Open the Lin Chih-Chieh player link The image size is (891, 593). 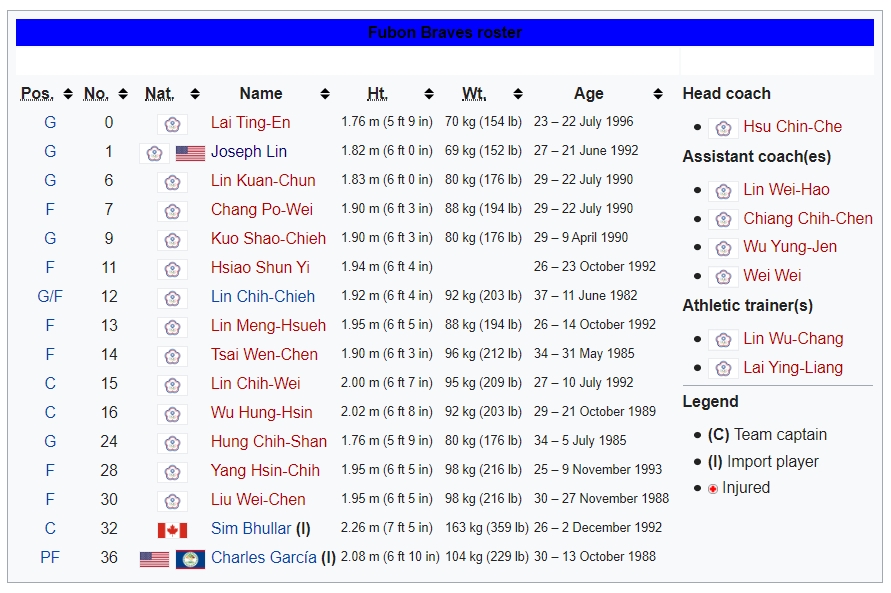coord(263,296)
